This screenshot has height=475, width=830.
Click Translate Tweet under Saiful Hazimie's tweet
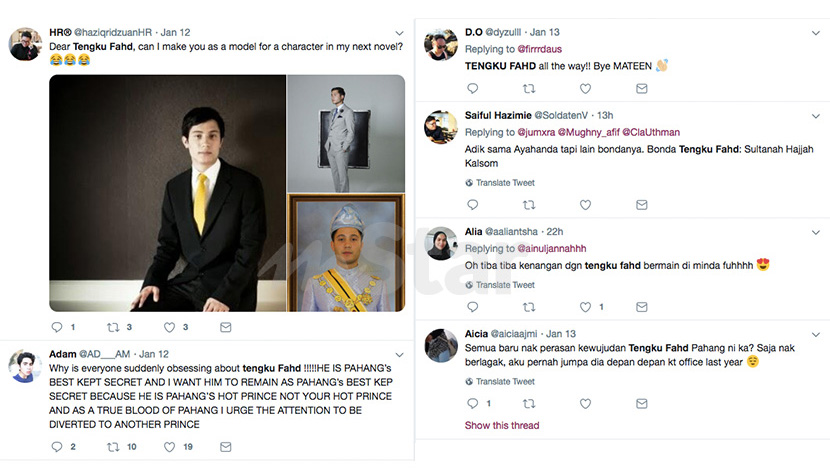[x=505, y=183]
